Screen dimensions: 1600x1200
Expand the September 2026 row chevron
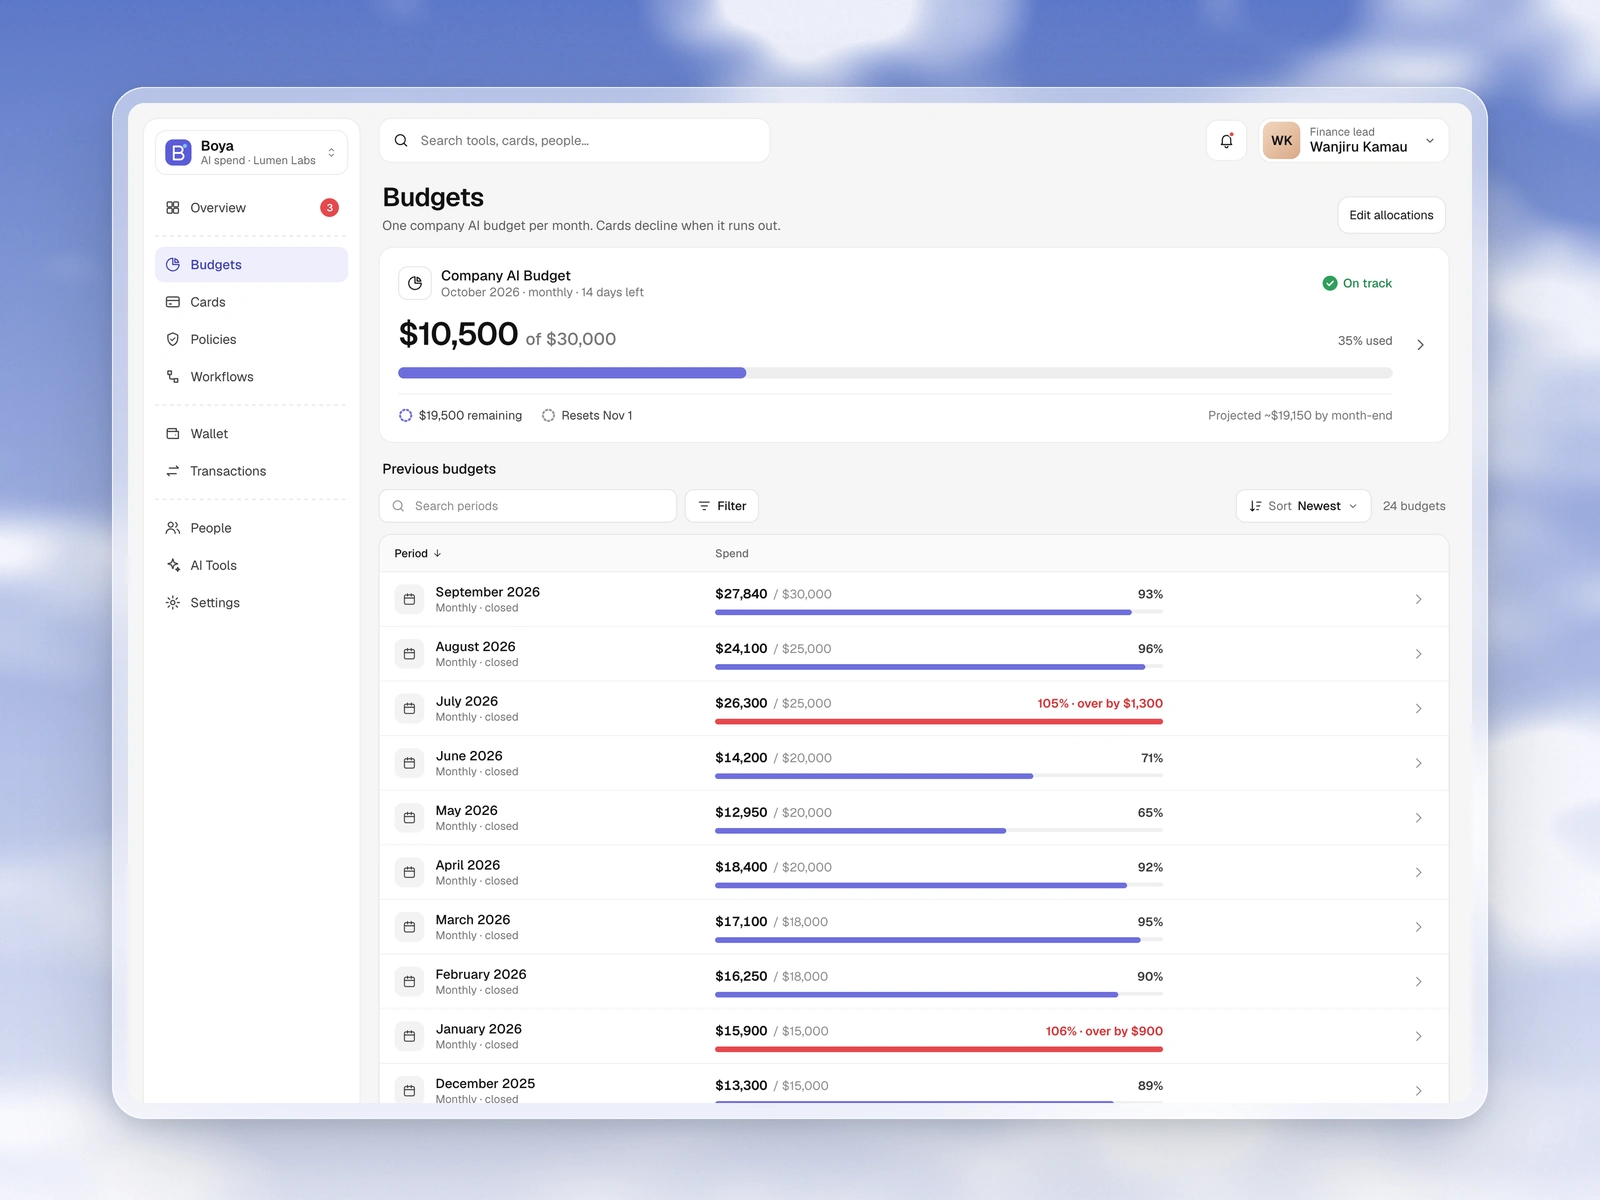(1418, 599)
